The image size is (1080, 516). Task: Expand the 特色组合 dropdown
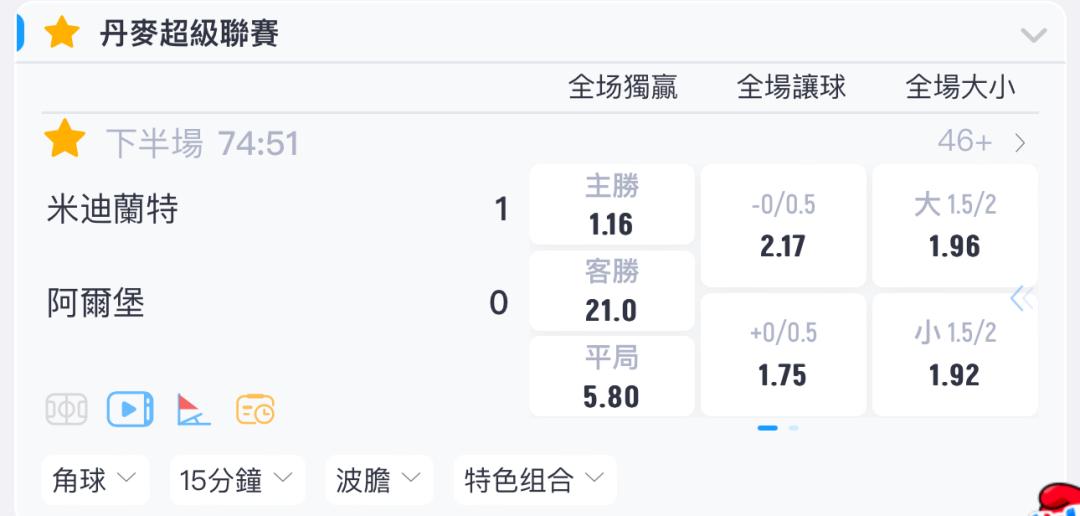click(x=534, y=479)
